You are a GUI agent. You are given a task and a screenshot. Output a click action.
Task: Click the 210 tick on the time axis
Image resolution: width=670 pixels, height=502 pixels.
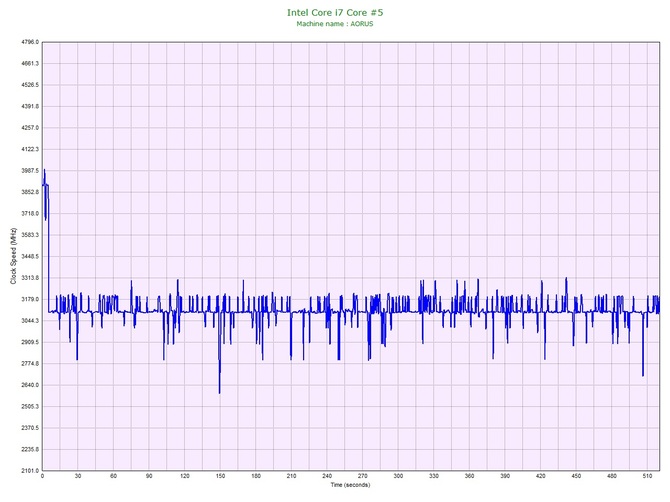coord(291,476)
